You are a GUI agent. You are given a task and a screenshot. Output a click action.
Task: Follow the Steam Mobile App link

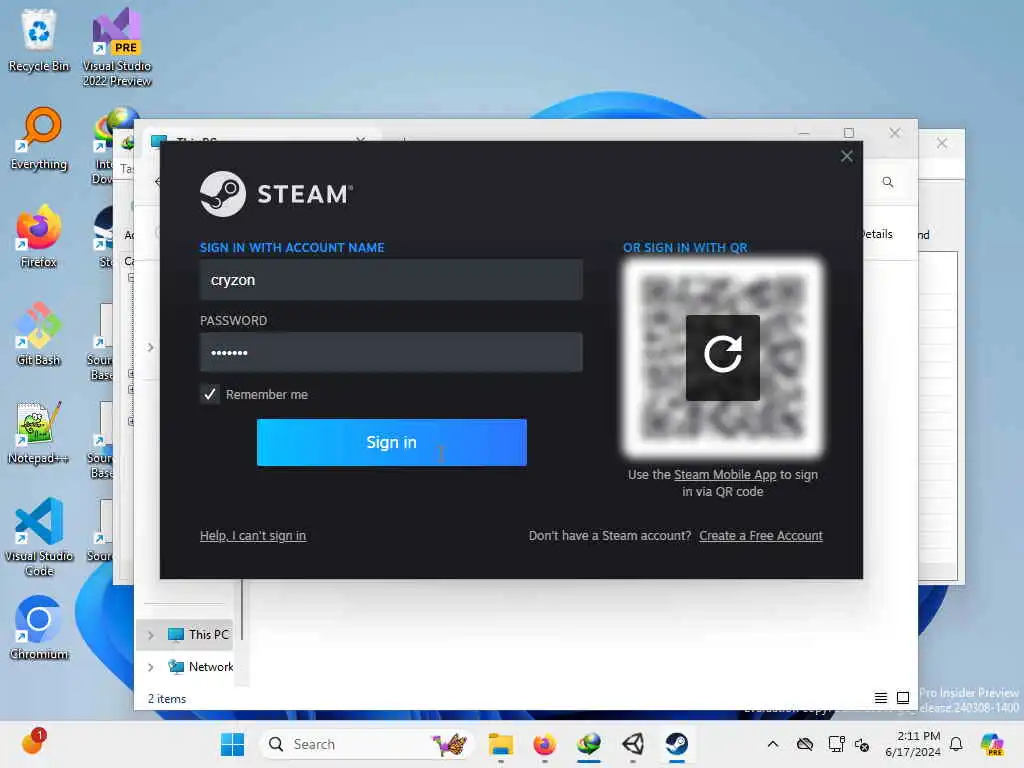725,475
